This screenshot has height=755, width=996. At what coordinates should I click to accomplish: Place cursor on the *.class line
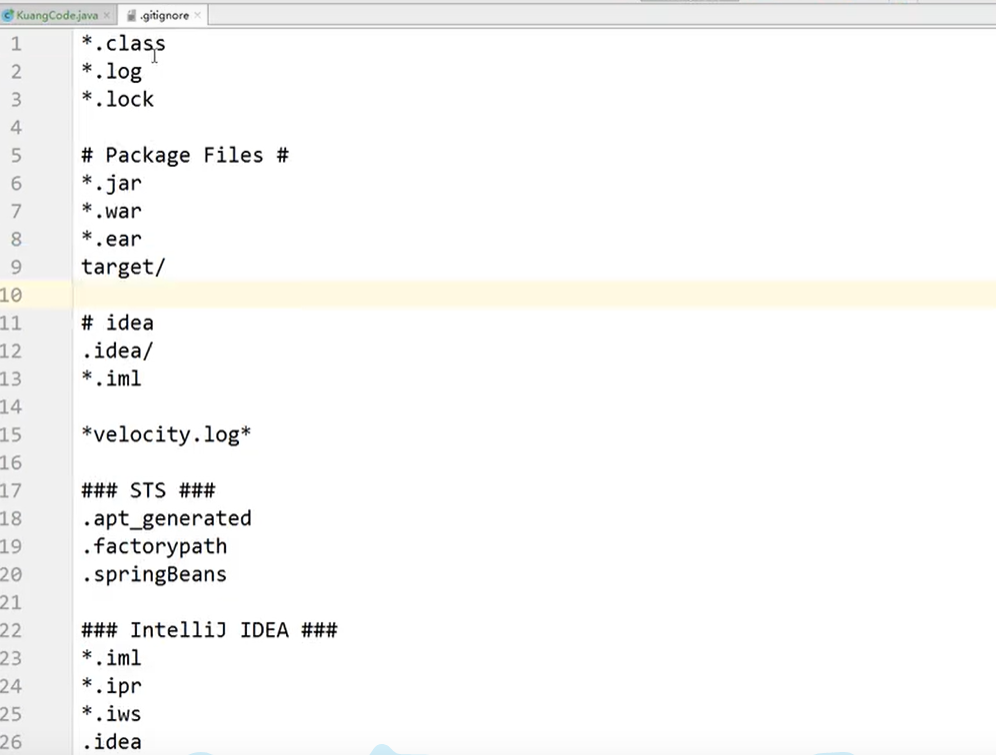pos(123,43)
